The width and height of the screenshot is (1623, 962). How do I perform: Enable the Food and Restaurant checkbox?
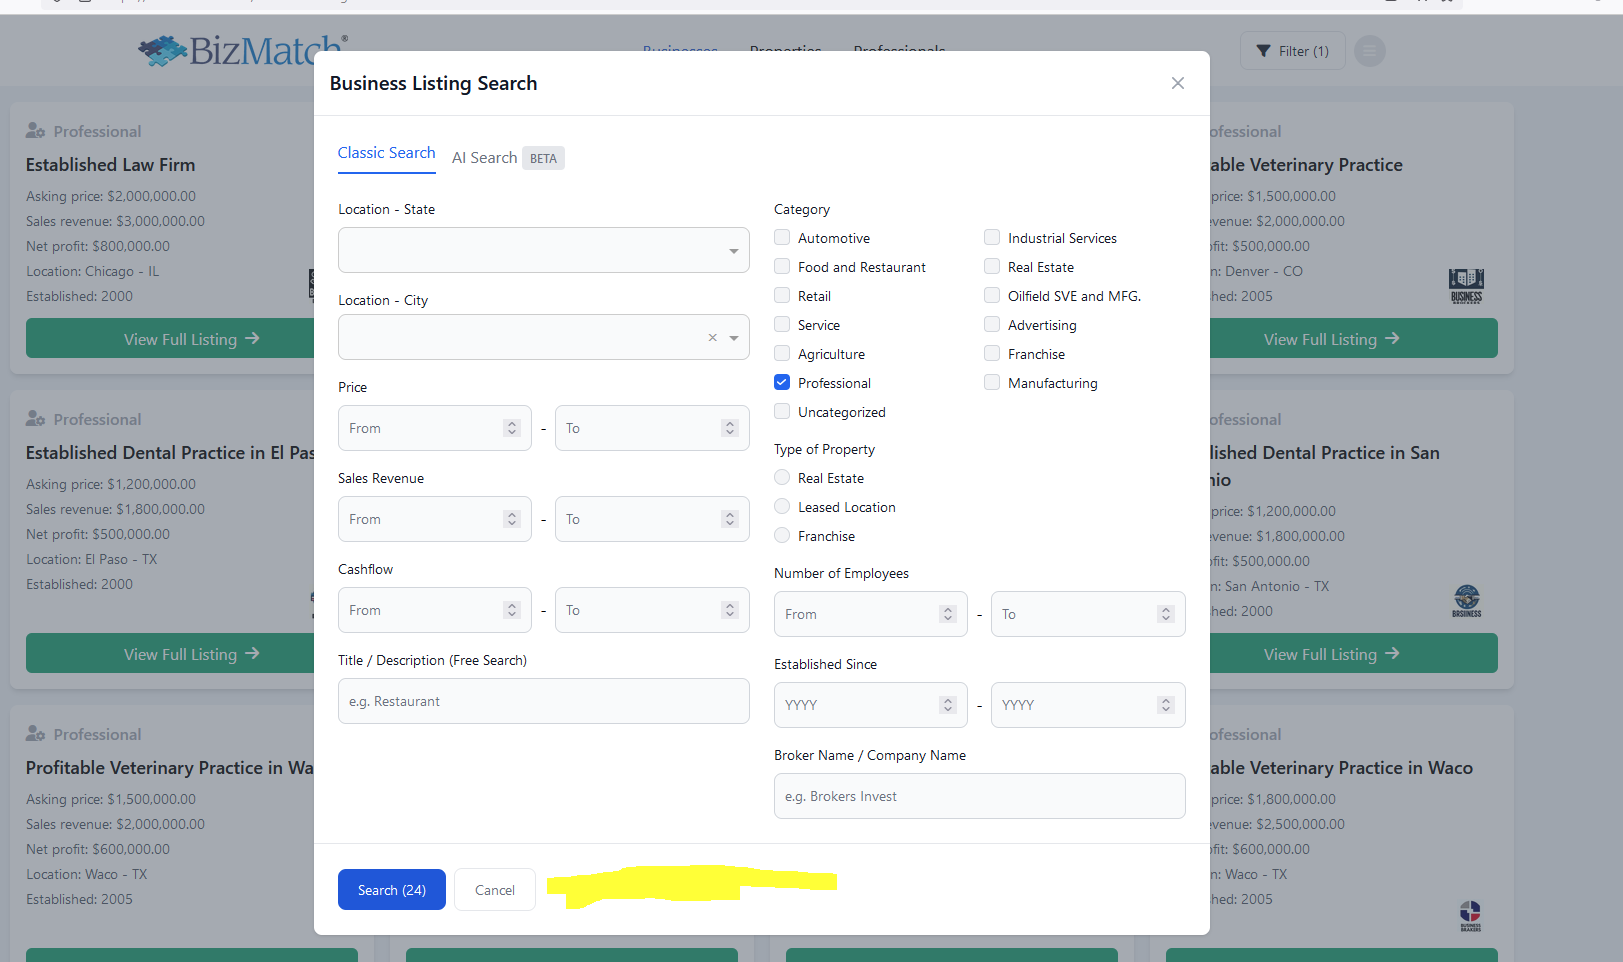tap(782, 267)
